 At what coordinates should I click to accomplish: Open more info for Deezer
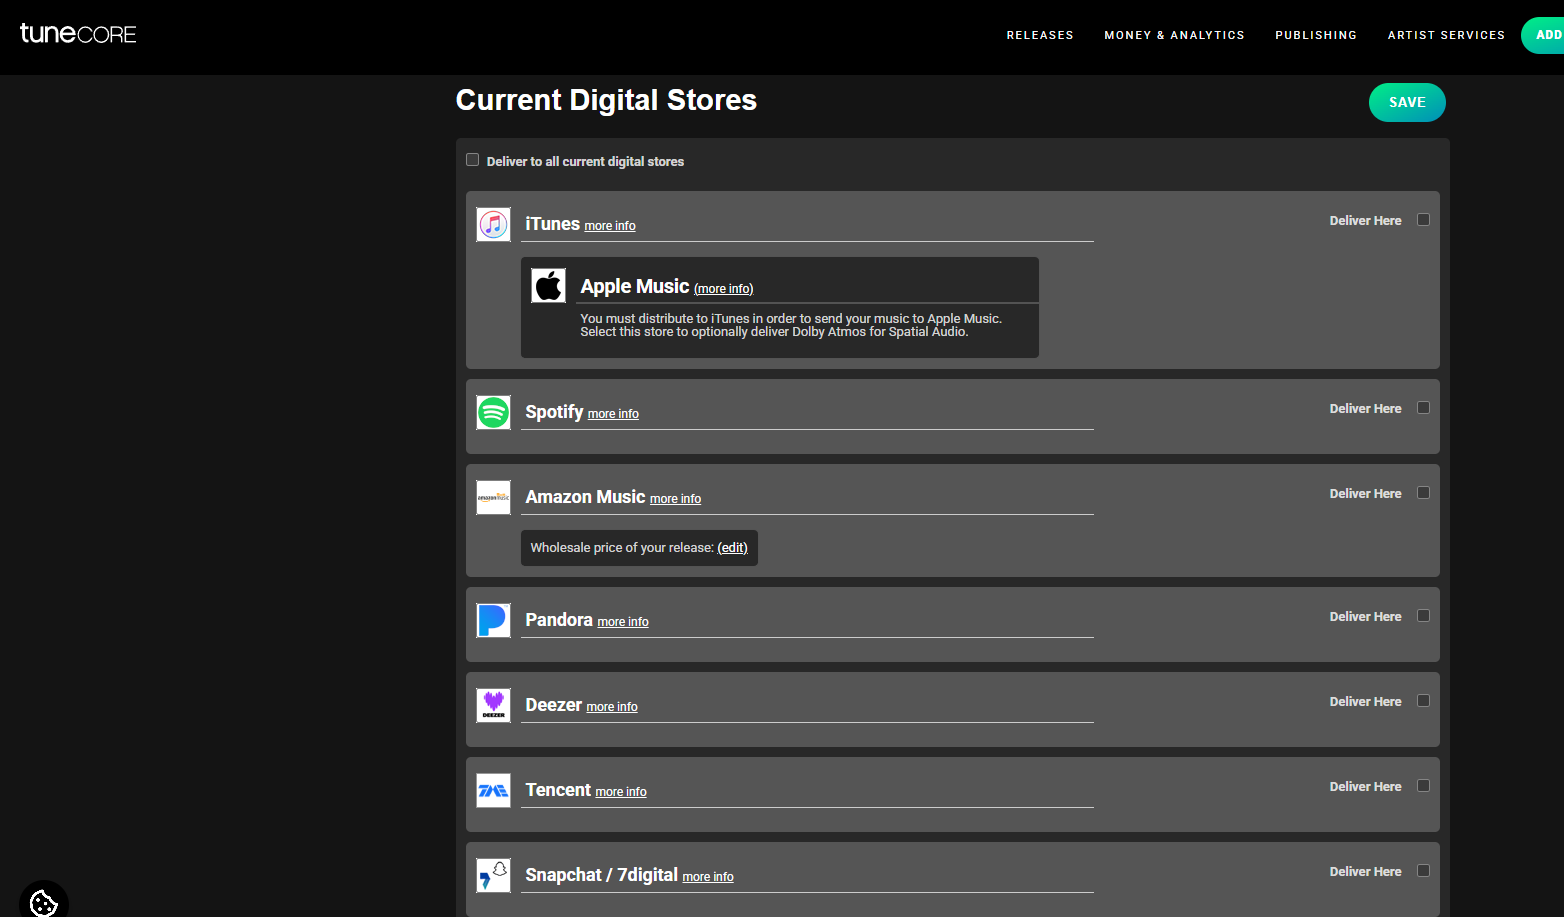612,707
